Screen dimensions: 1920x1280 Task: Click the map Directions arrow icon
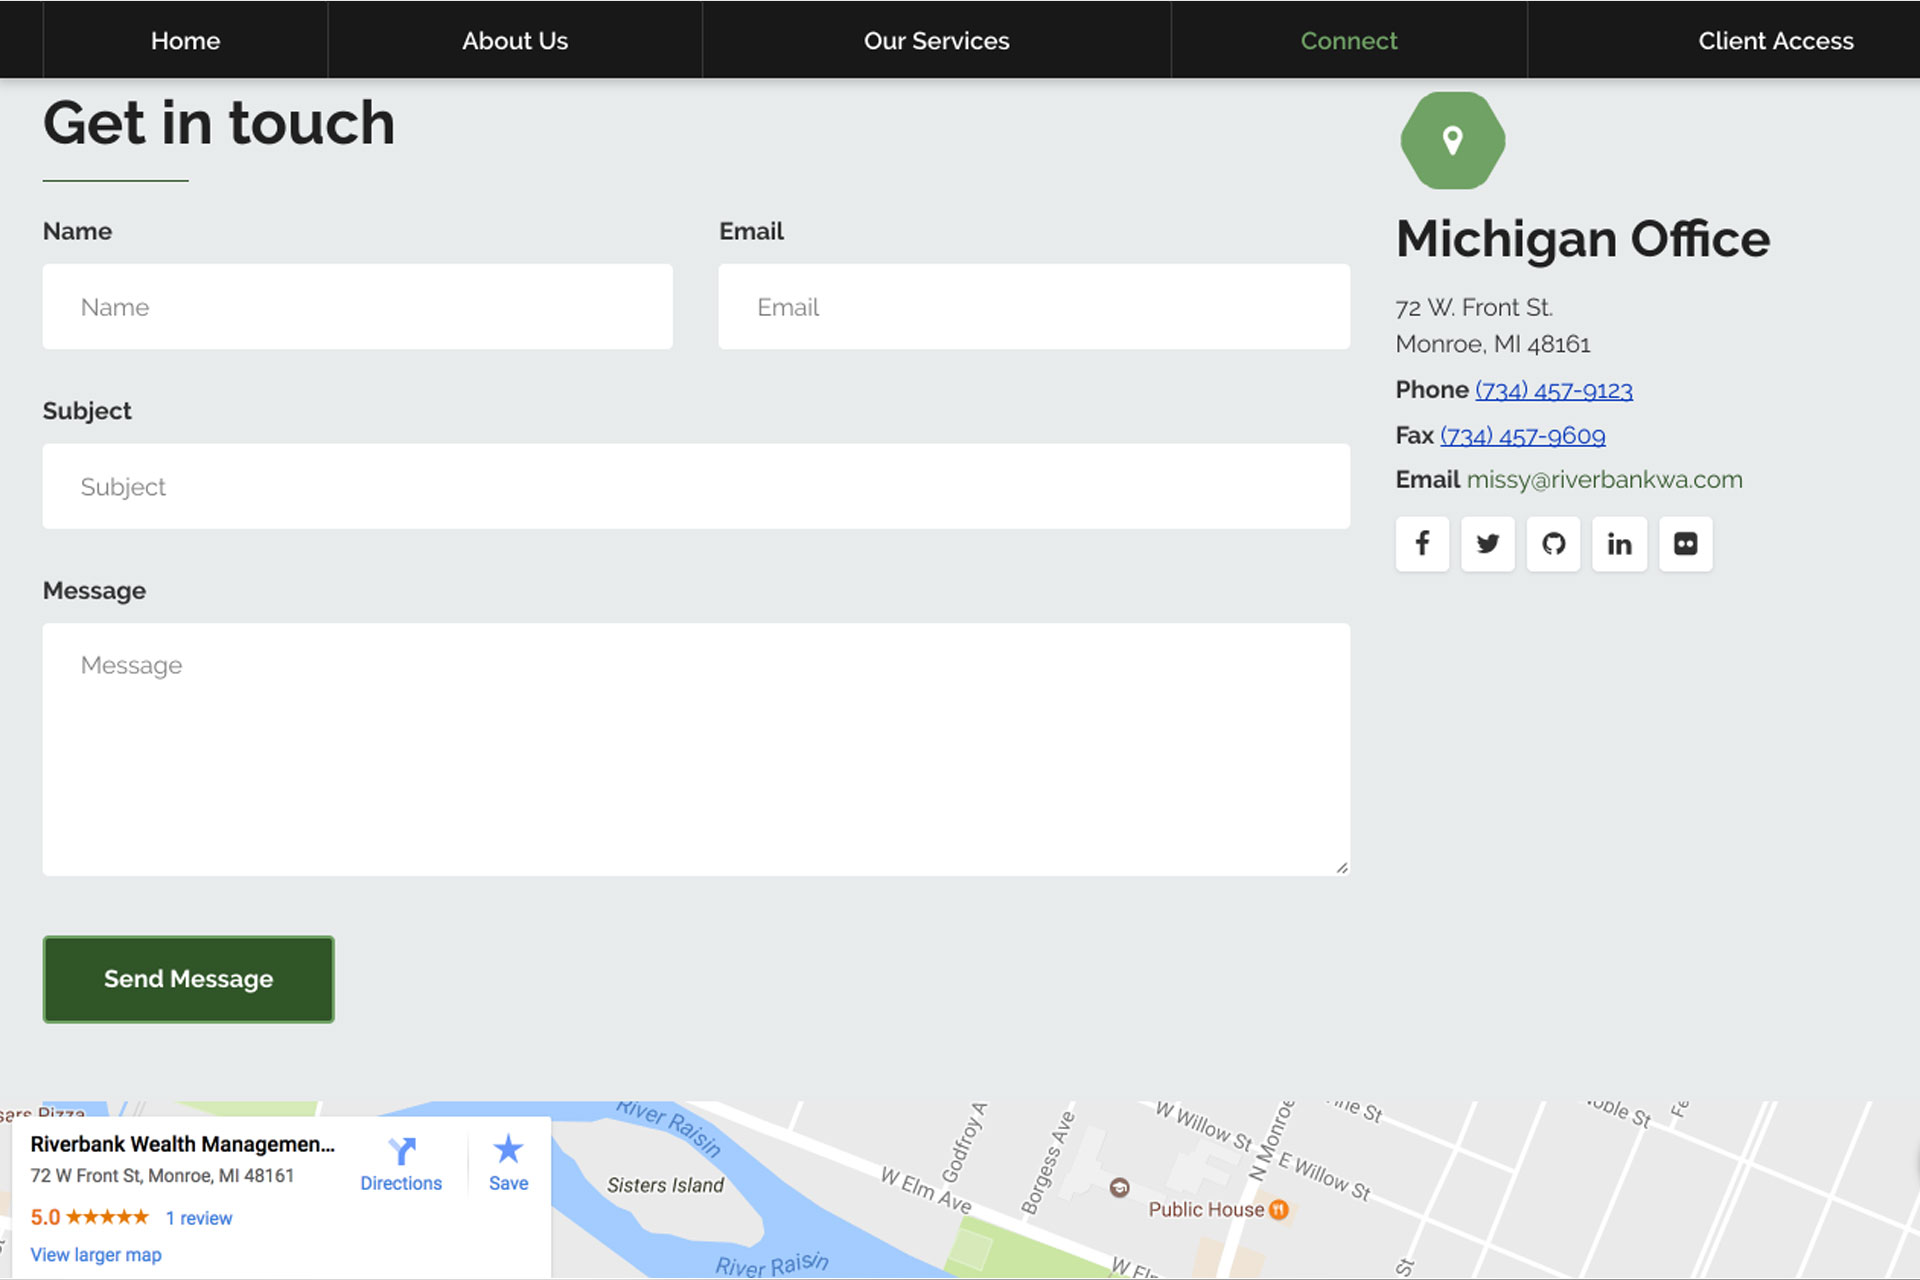coord(401,1151)
